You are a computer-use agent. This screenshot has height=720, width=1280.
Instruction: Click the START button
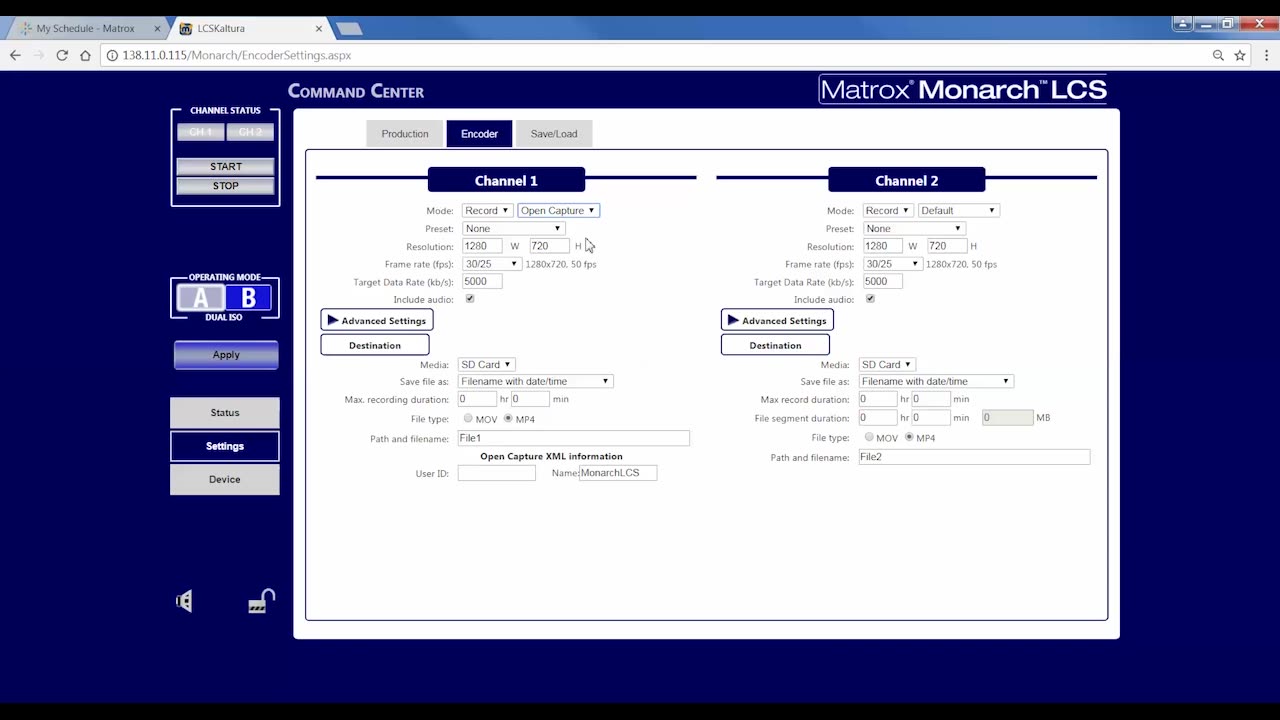(226, 166)
